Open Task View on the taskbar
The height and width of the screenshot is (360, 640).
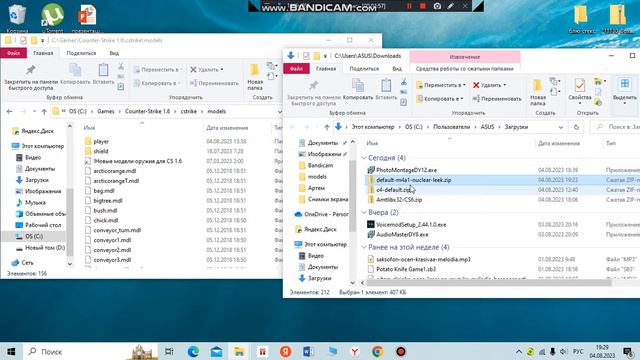(169, 351)
